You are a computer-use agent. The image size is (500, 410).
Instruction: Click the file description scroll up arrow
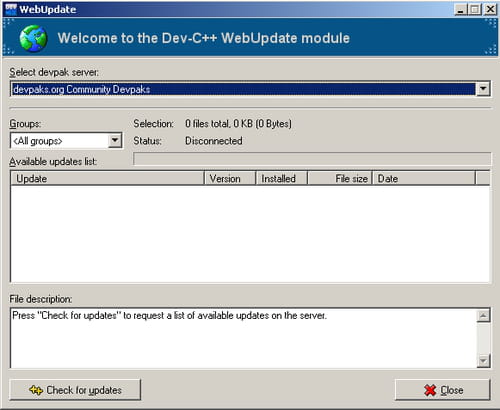[483, 316]
